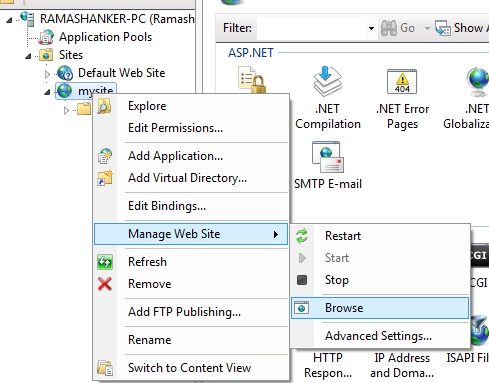Choose Add Application... menu entry

(191, 156)
